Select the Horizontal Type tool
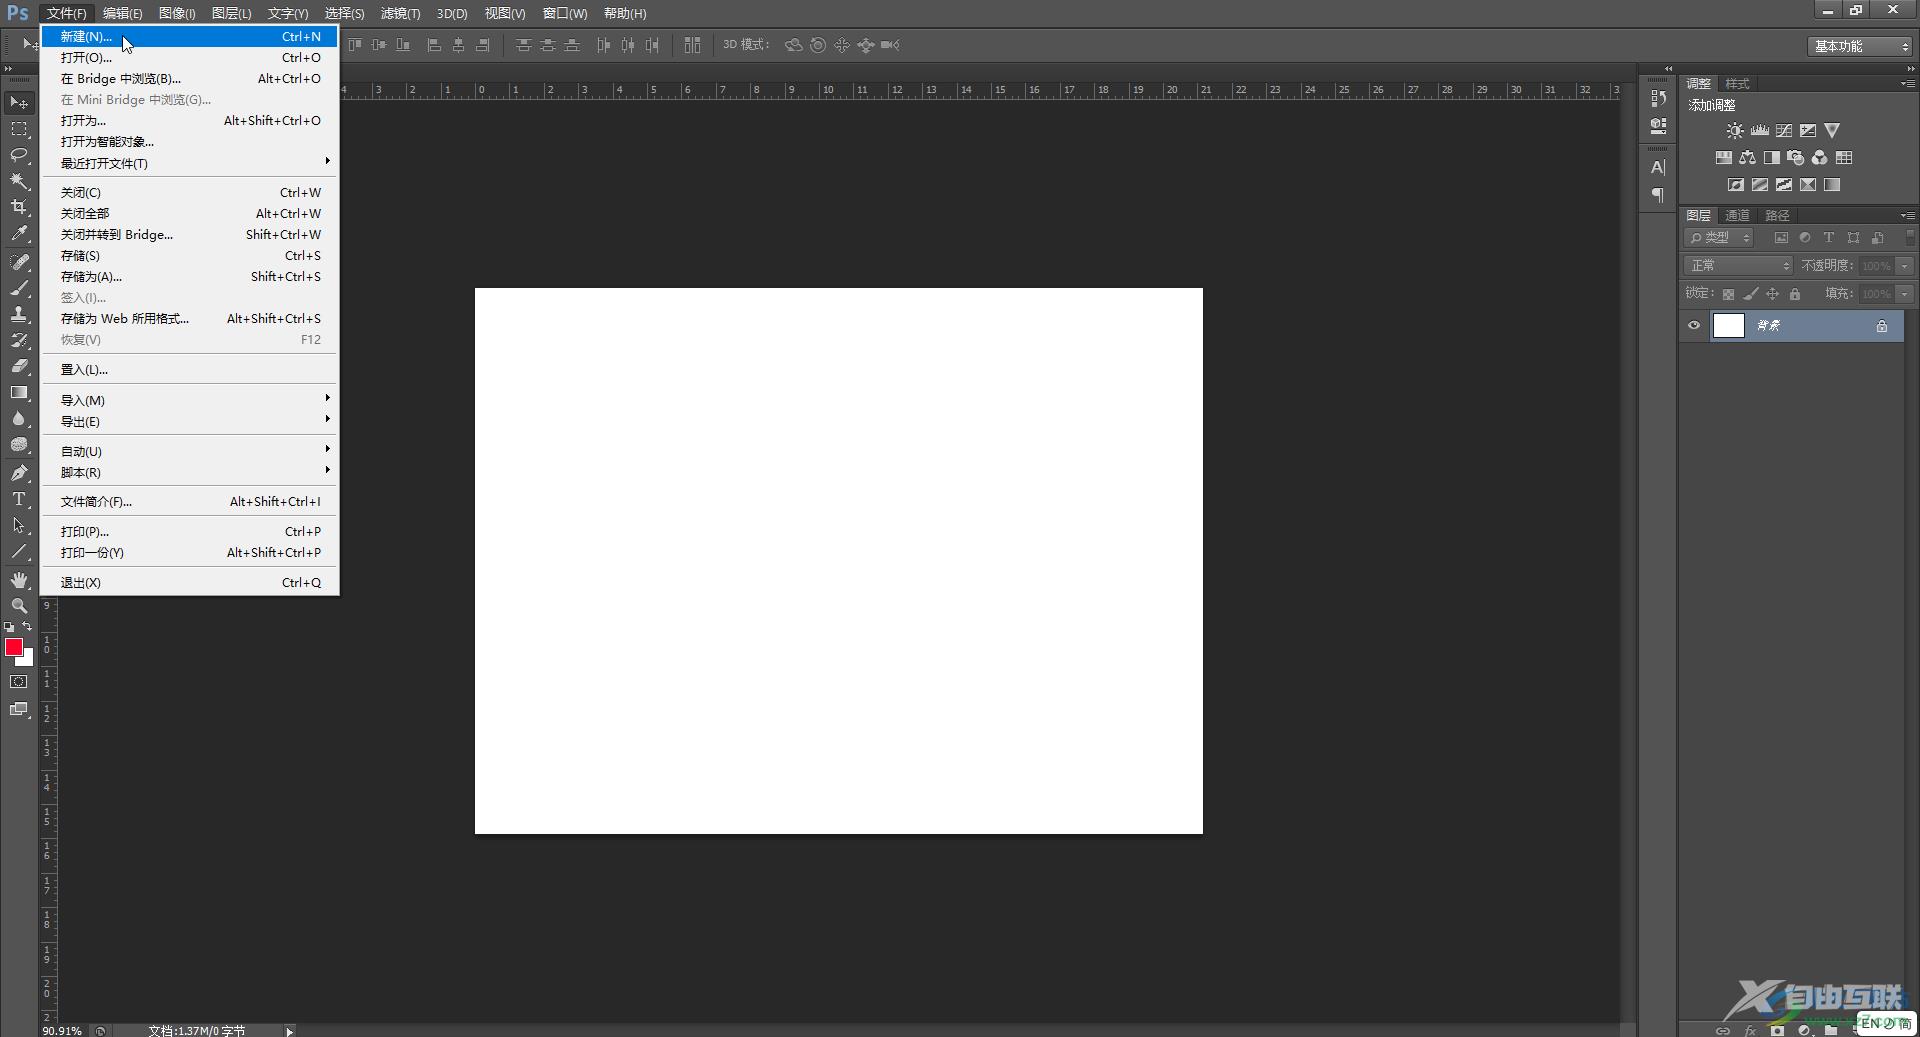The height and width of the screenshot is (1037, 1920). 19,499
